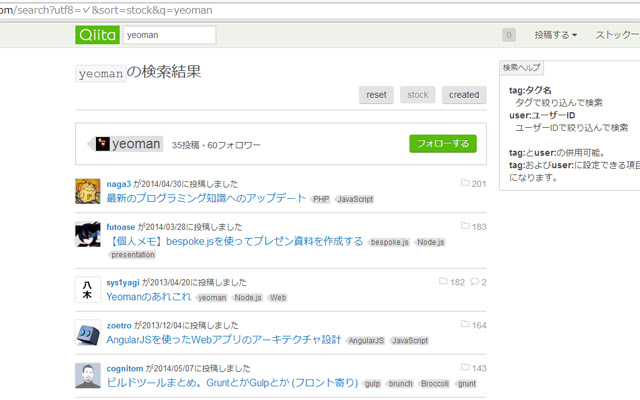Select the presentation tag
Screen dimensions: 640x400
pos(132,255)
